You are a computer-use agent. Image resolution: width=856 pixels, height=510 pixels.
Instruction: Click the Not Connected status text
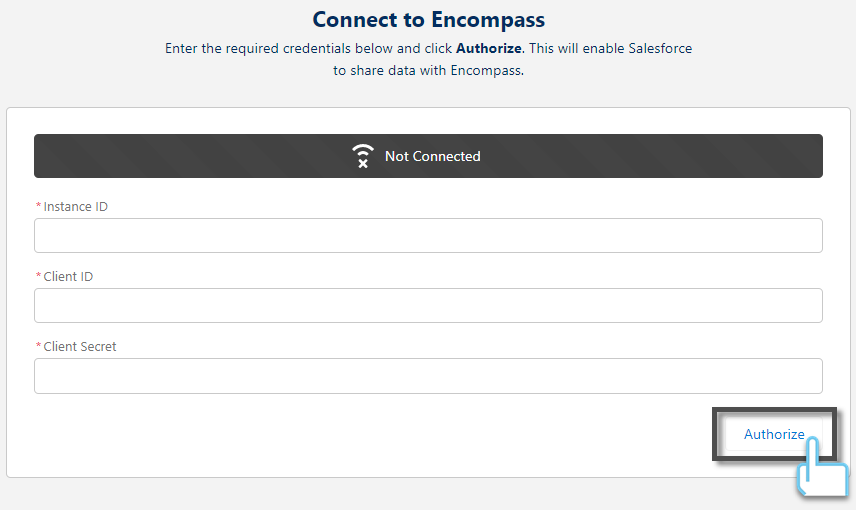click(x=432, y=156)
